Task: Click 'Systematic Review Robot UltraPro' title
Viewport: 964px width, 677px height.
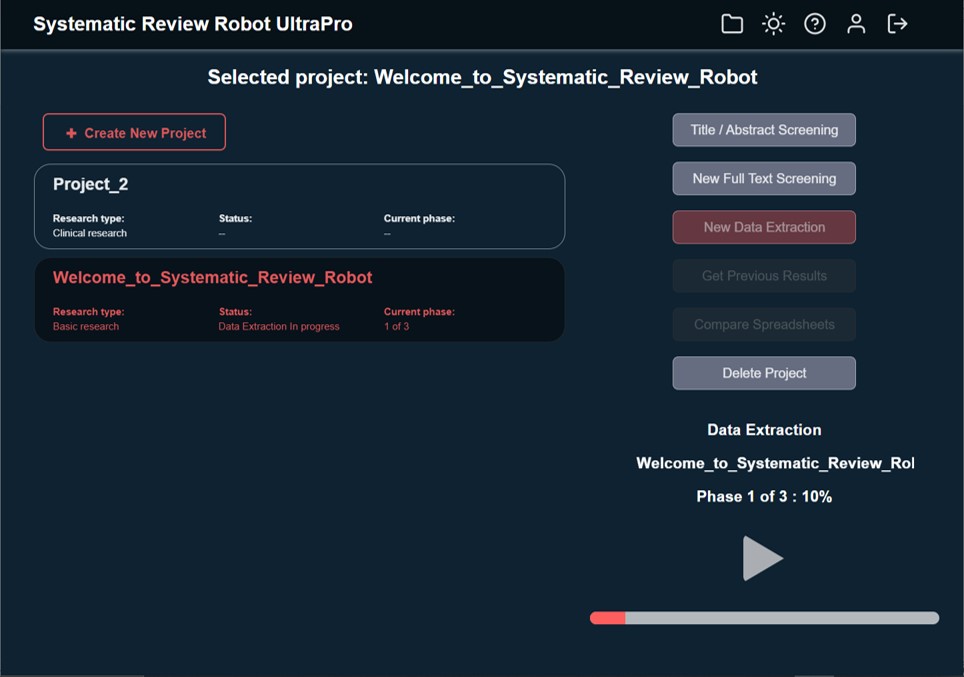Action: (x=192, y=24)
